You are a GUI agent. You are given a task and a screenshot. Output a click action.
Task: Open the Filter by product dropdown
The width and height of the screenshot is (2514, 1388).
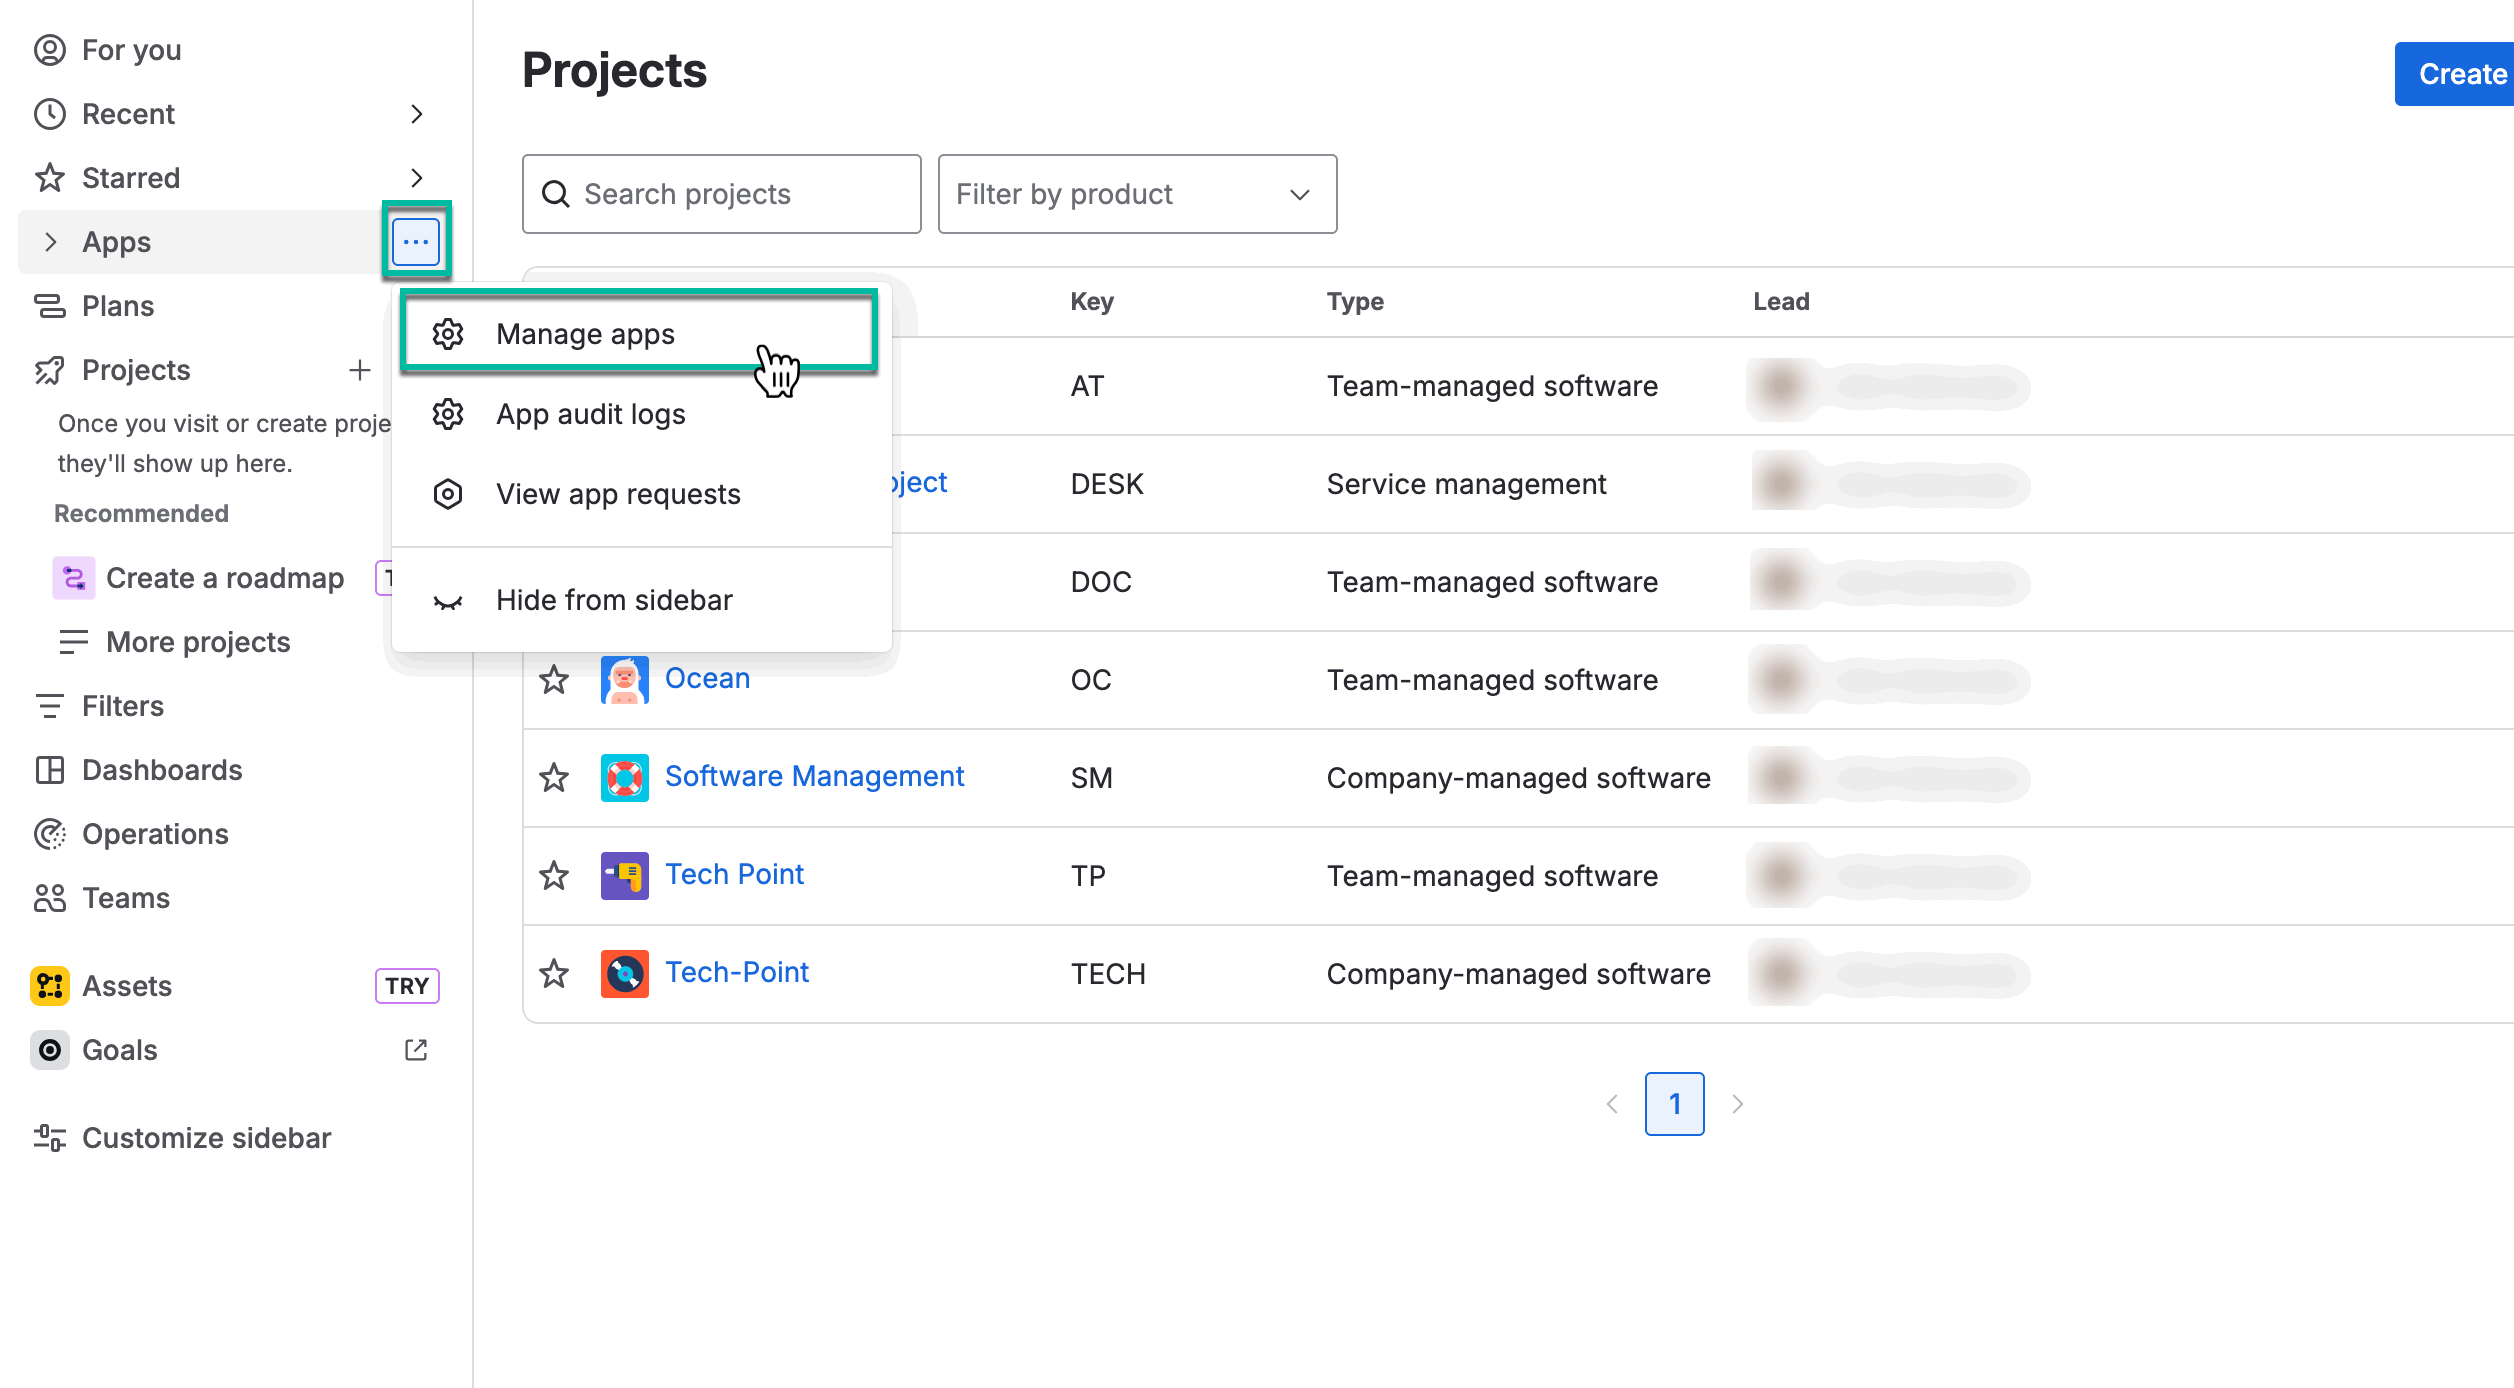coord(1136,194)
